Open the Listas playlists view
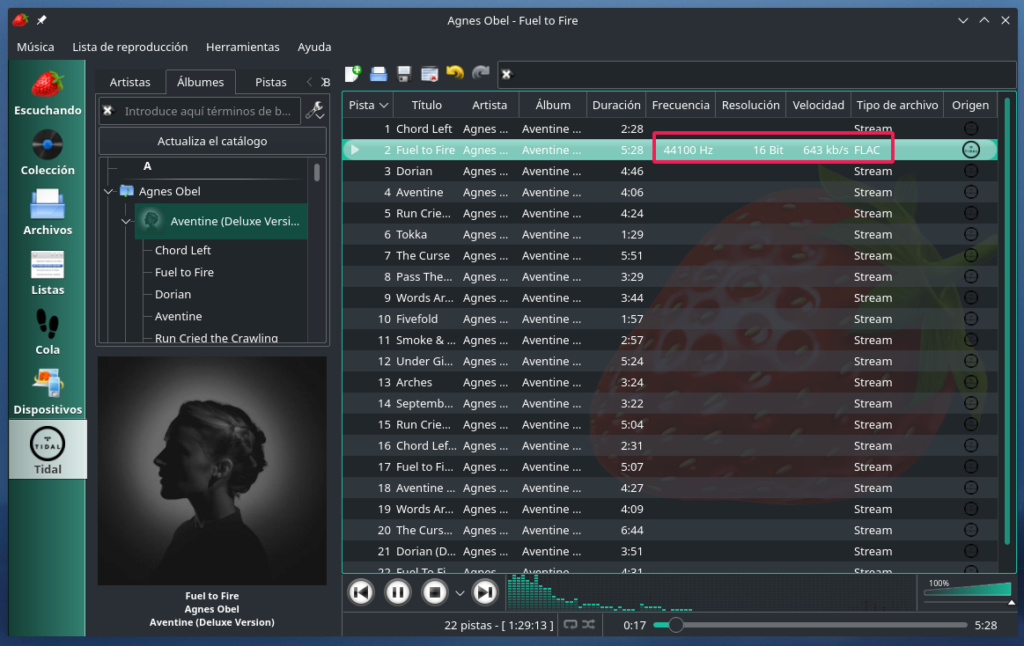 click(x=47, y=272)
